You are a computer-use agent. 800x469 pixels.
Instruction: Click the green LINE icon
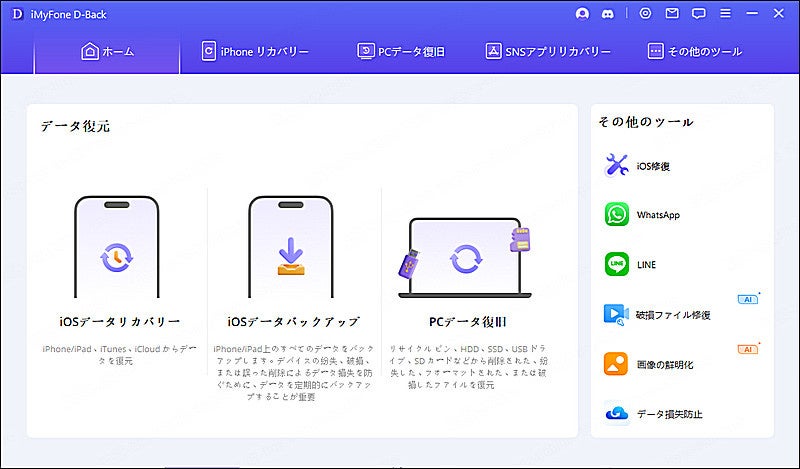[617, 264]
